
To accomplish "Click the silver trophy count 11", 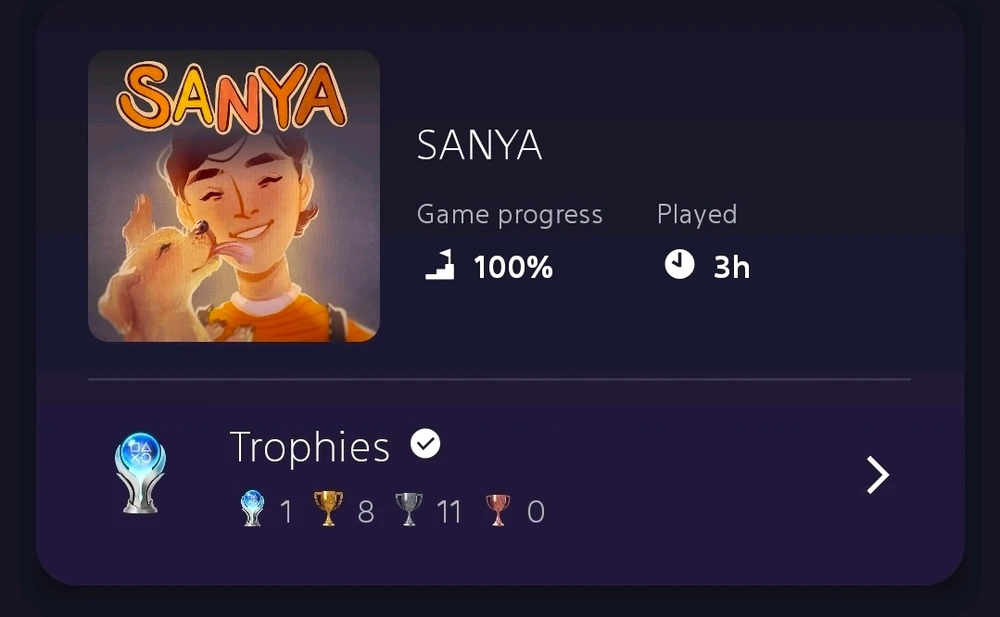I will click(x=449, y=512).
